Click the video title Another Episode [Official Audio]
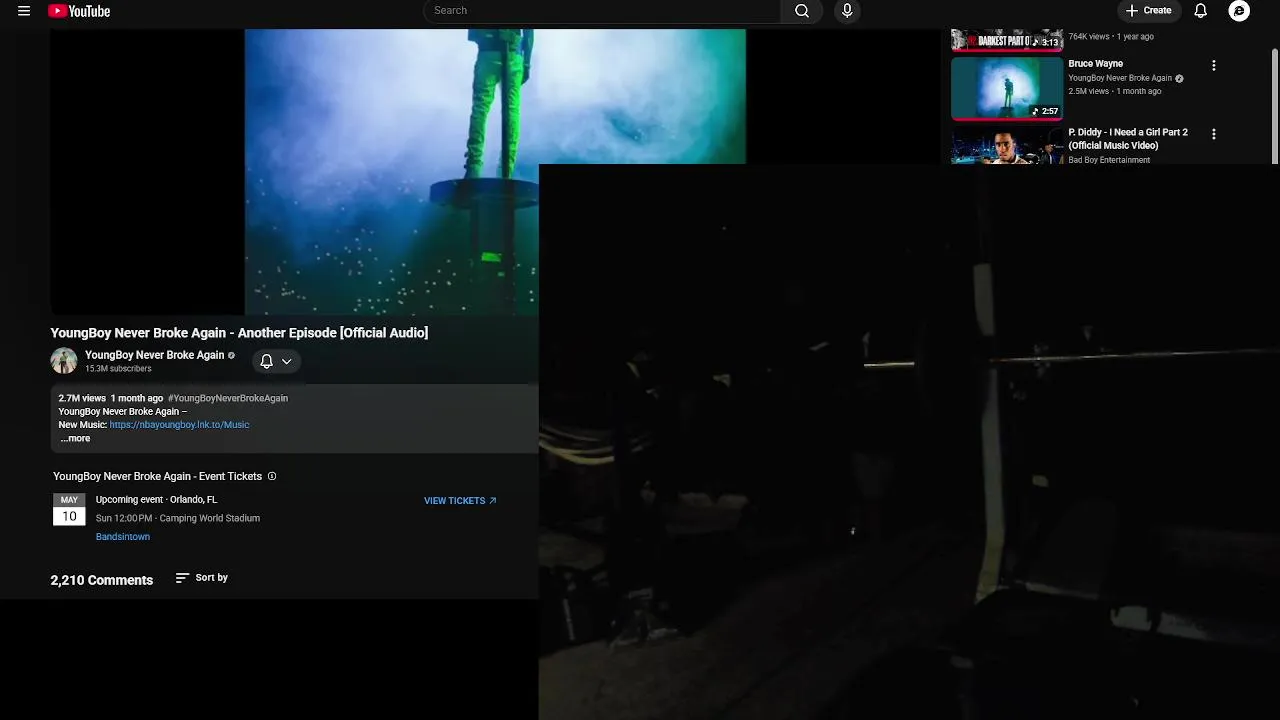Screen dimensions: 1280x720 239,333
